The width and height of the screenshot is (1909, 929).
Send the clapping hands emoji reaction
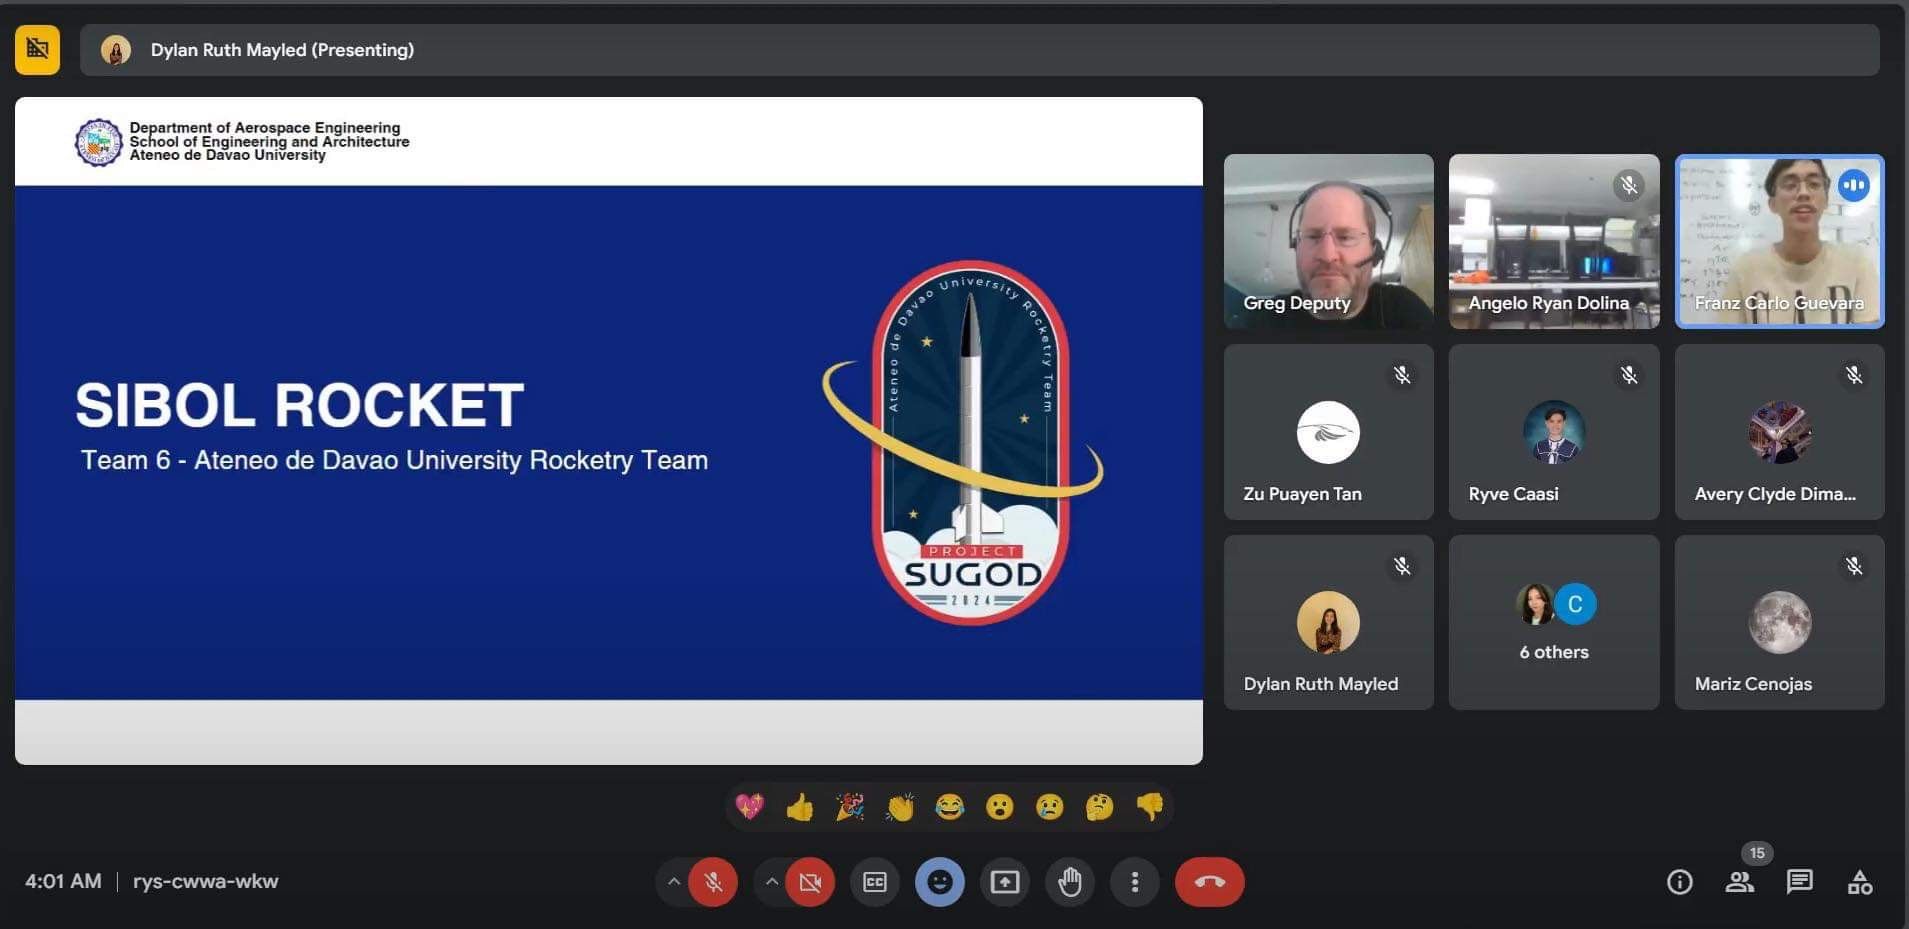(x=899, y=807)
